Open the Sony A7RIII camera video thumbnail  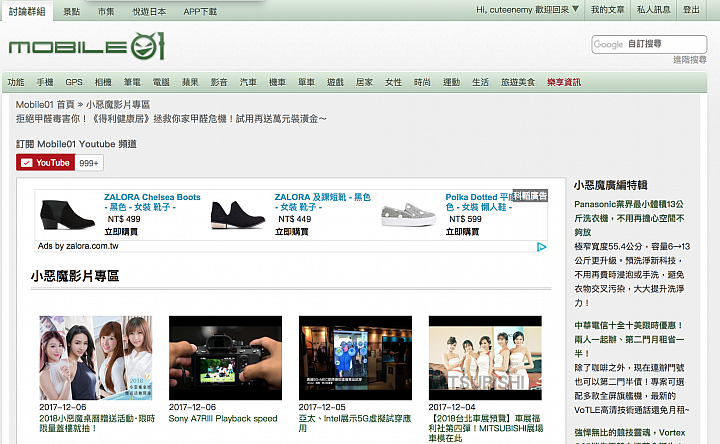point(225,358)
